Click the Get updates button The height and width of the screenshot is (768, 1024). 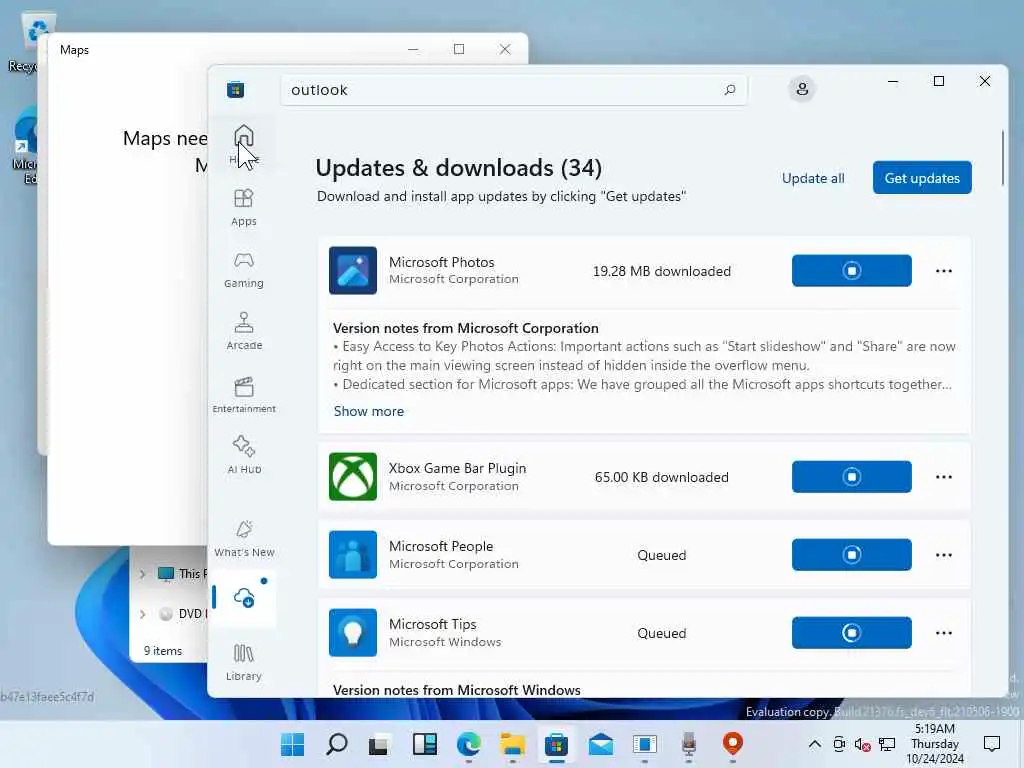coord(922,178)
